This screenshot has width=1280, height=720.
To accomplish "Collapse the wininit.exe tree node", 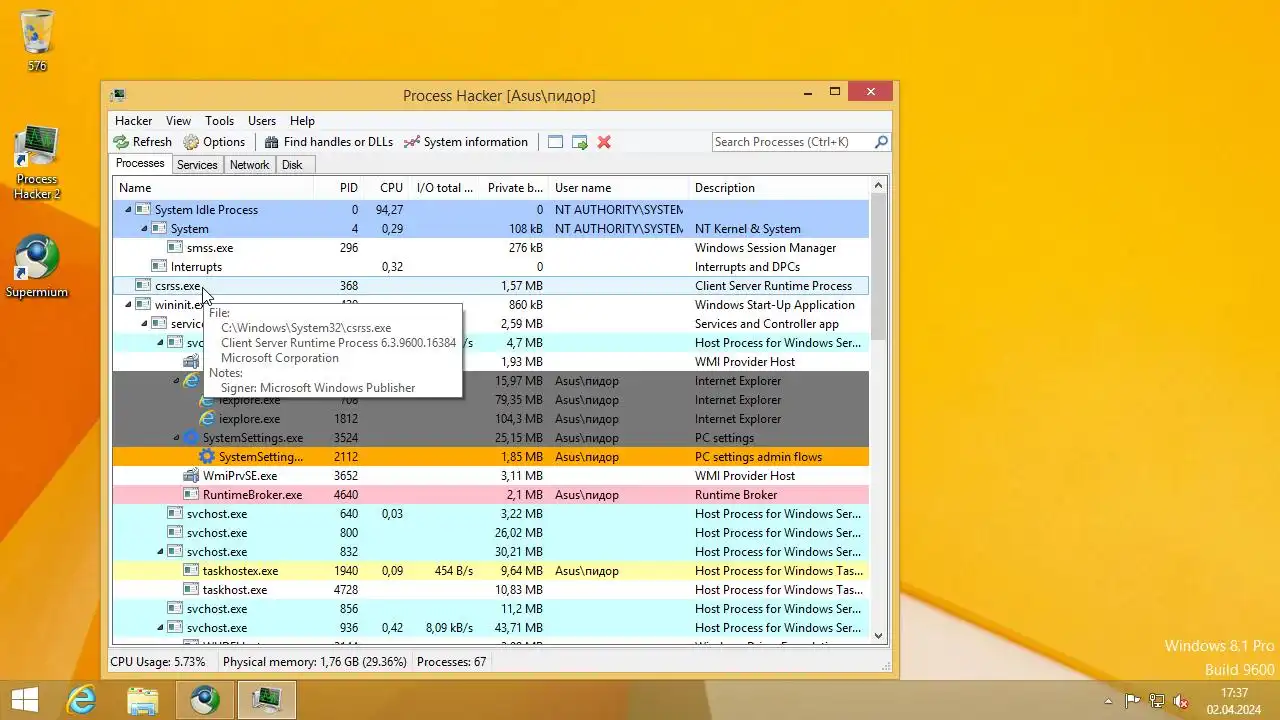I will (x=128, y=305).
